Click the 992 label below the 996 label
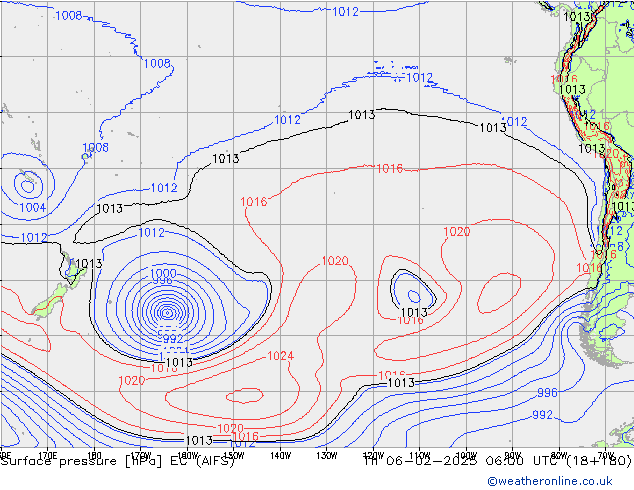The width and height of the screenshot is (634, 490). (542, 415)
